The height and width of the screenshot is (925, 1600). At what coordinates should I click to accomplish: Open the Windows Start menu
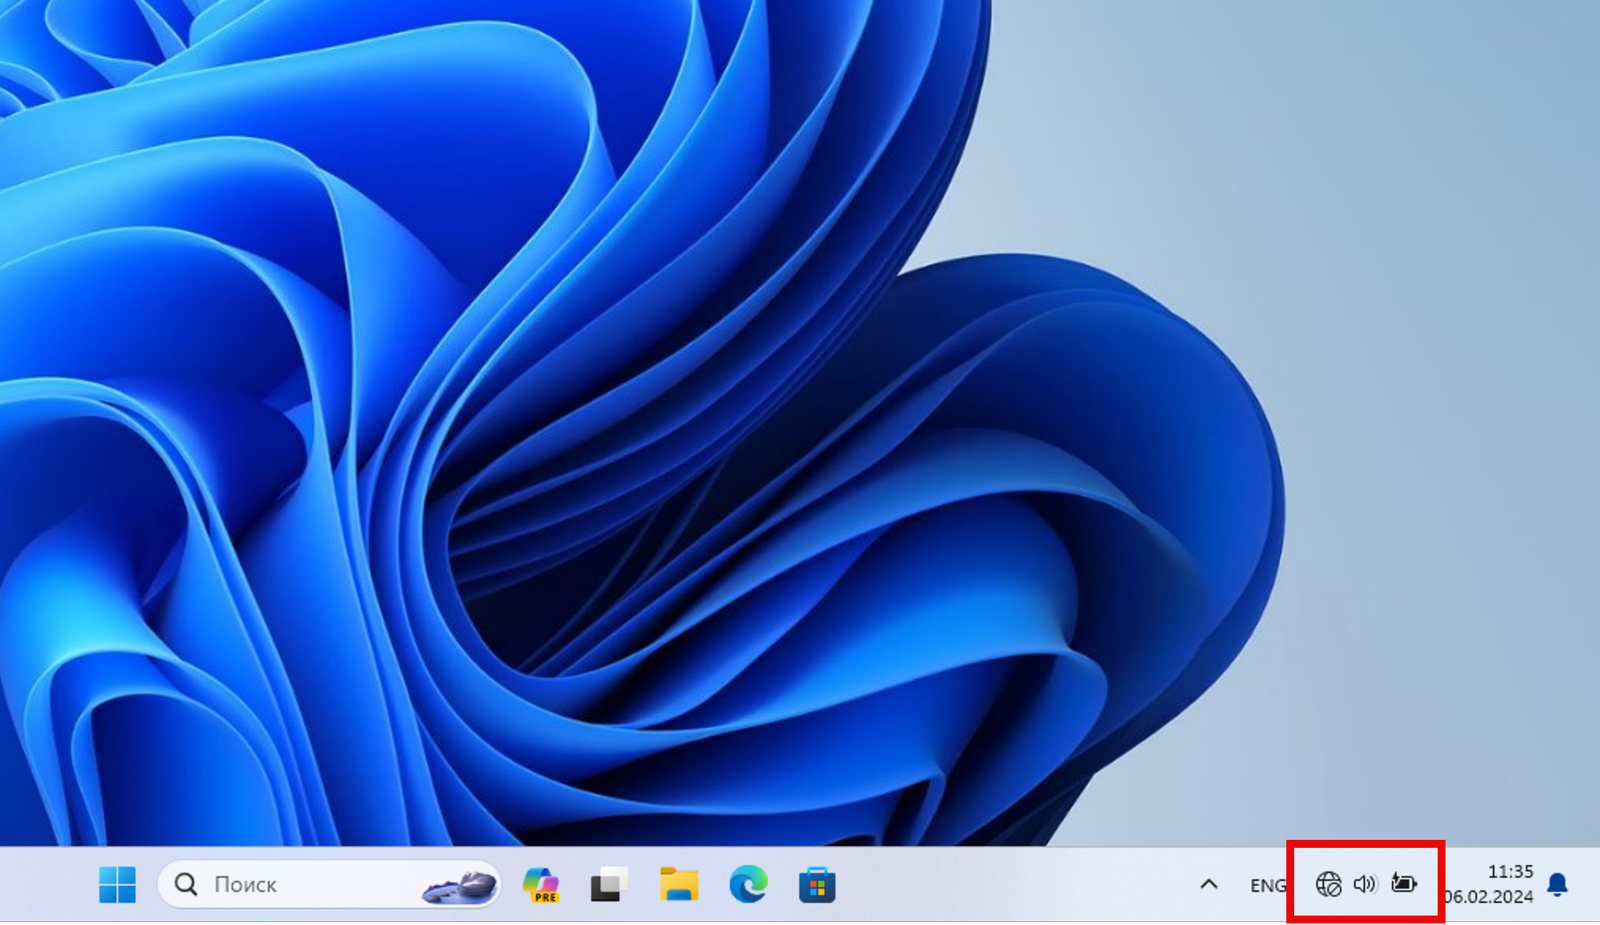coord(117,885)
